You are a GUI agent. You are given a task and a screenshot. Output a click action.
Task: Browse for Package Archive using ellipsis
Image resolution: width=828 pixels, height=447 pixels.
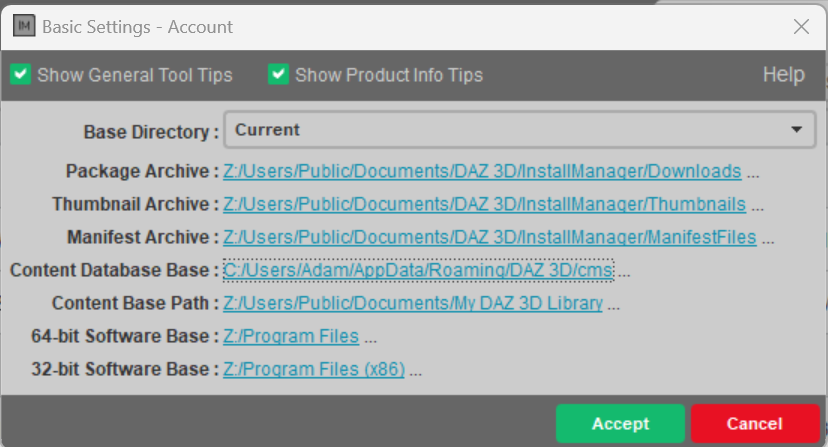click(x=754, y=171)
